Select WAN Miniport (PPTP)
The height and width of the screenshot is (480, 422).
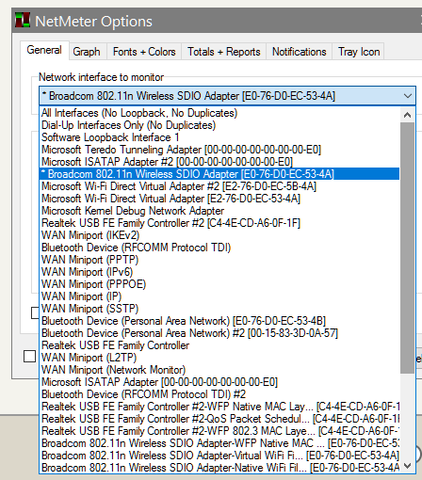pos(220,260)
